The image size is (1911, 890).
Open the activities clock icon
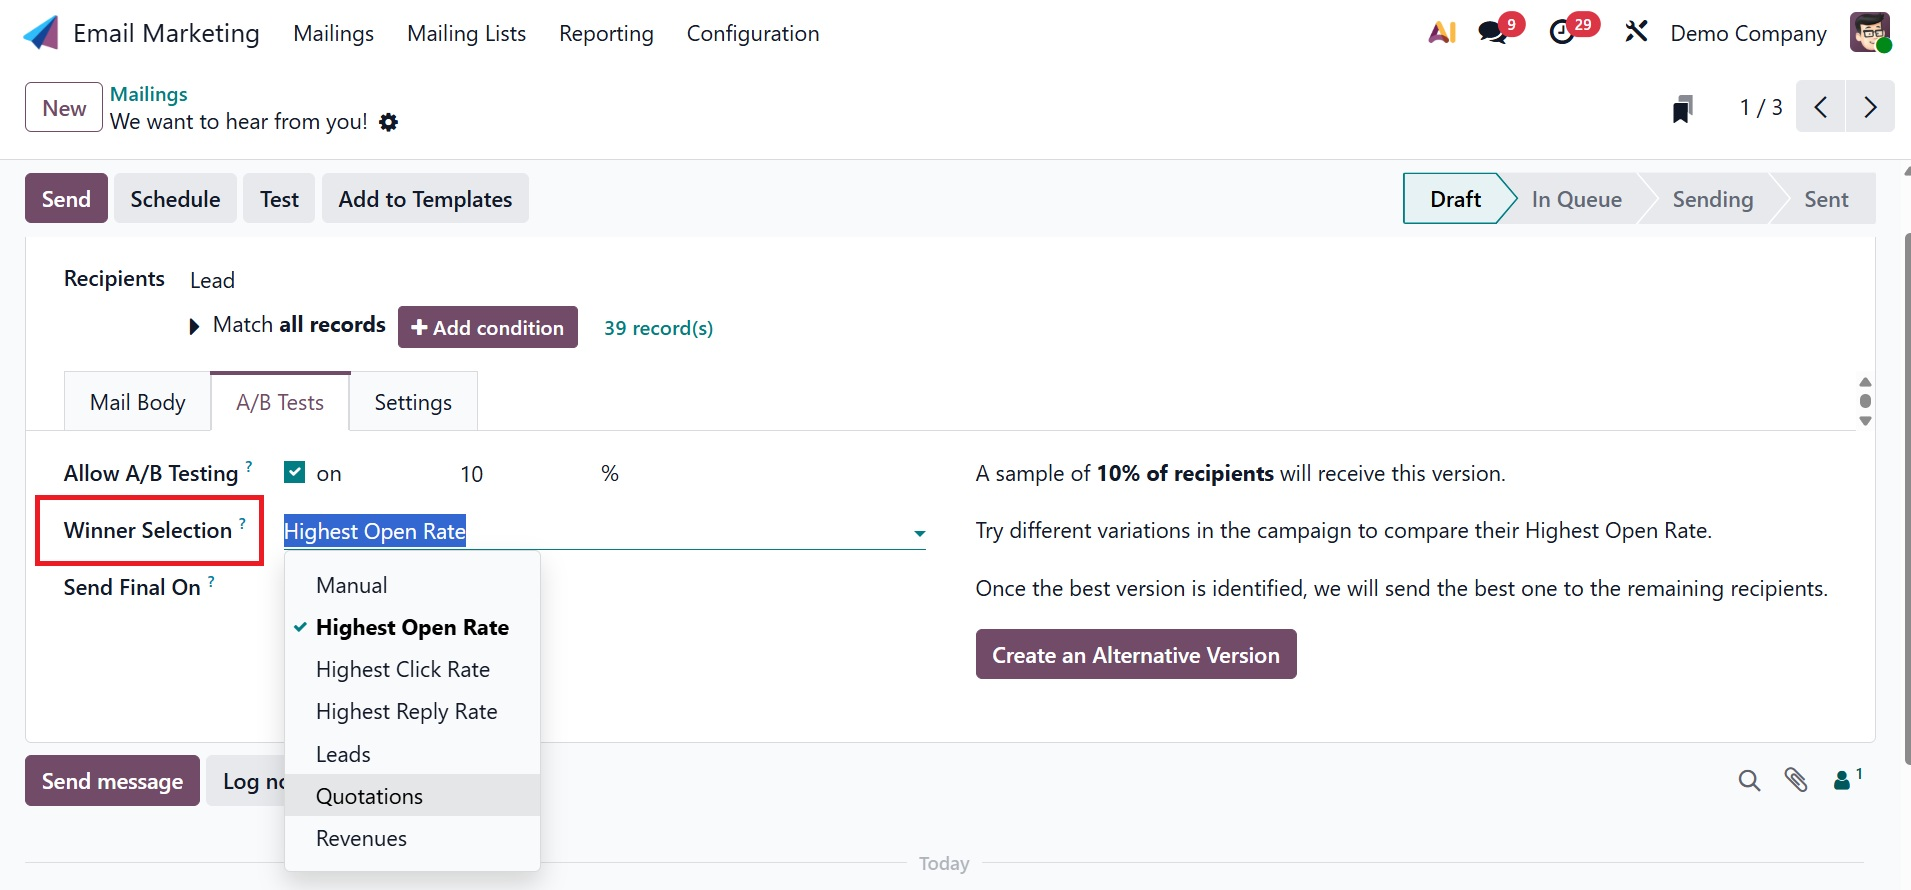click(x=1561, y=33)
